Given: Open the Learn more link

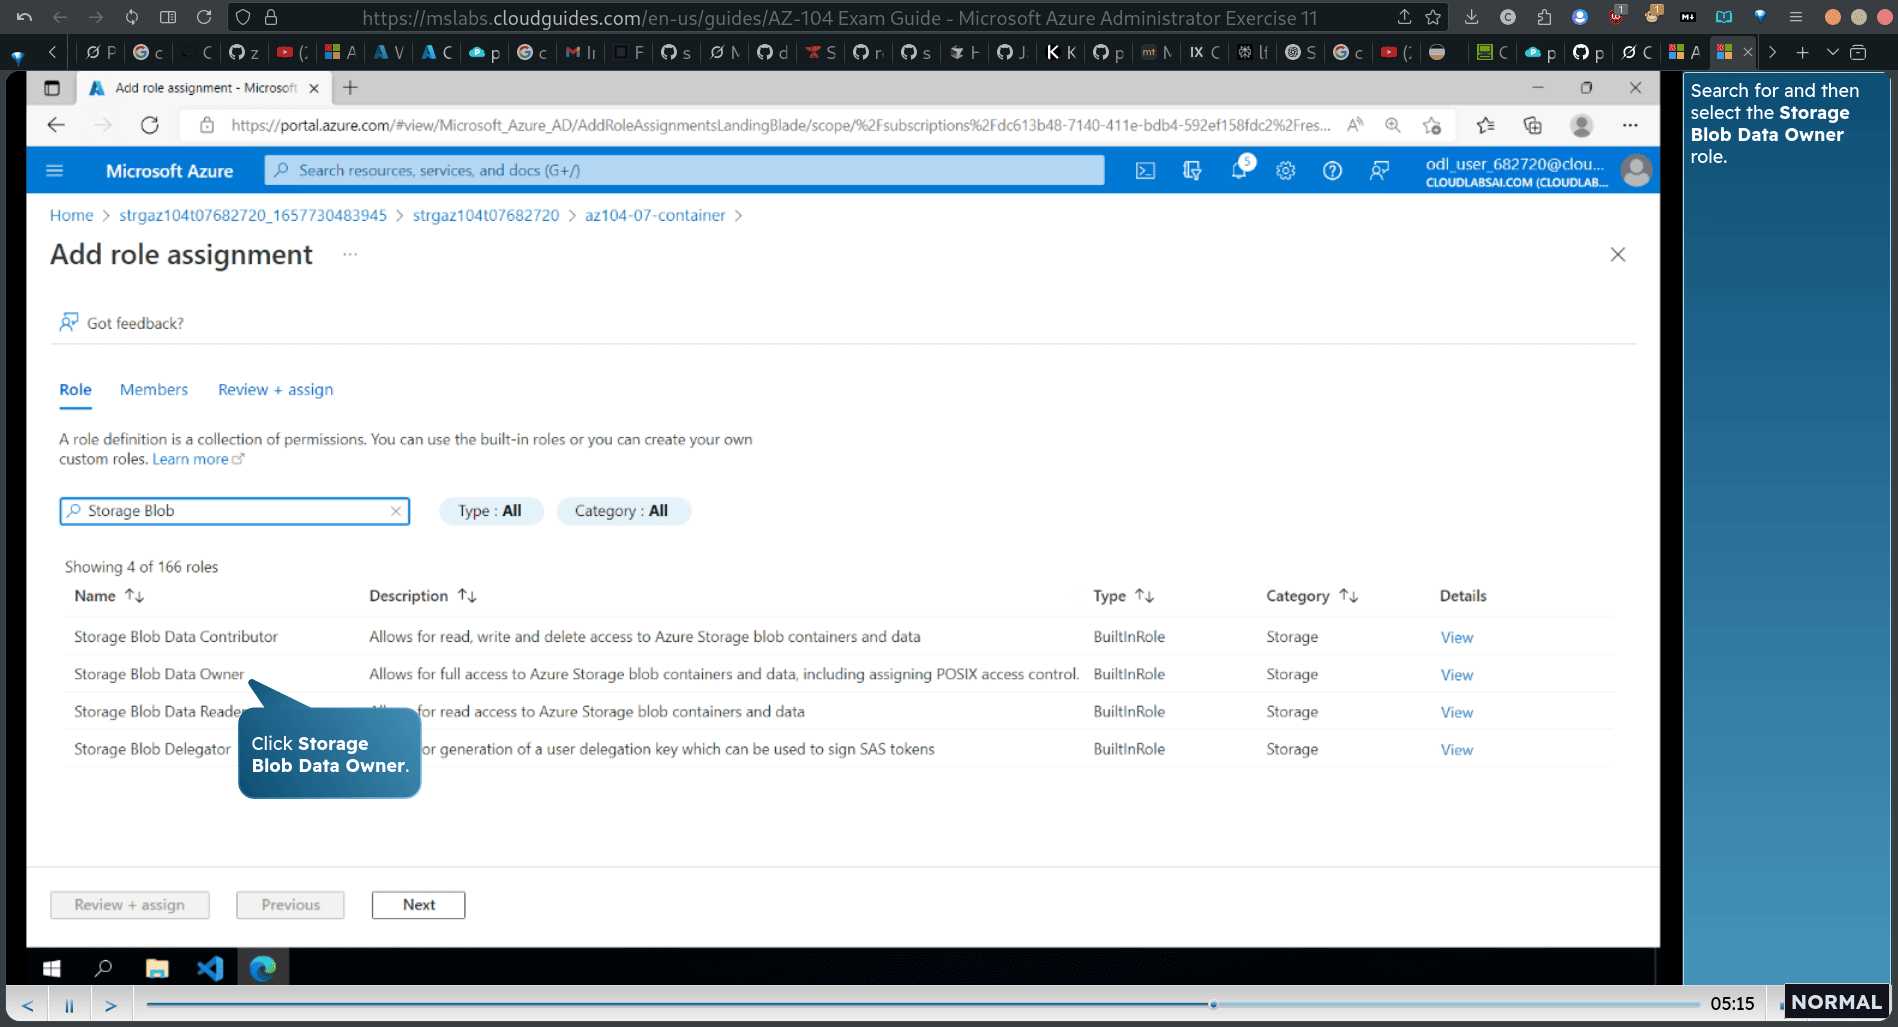Looking at the screenshot, I should point(197,459).
